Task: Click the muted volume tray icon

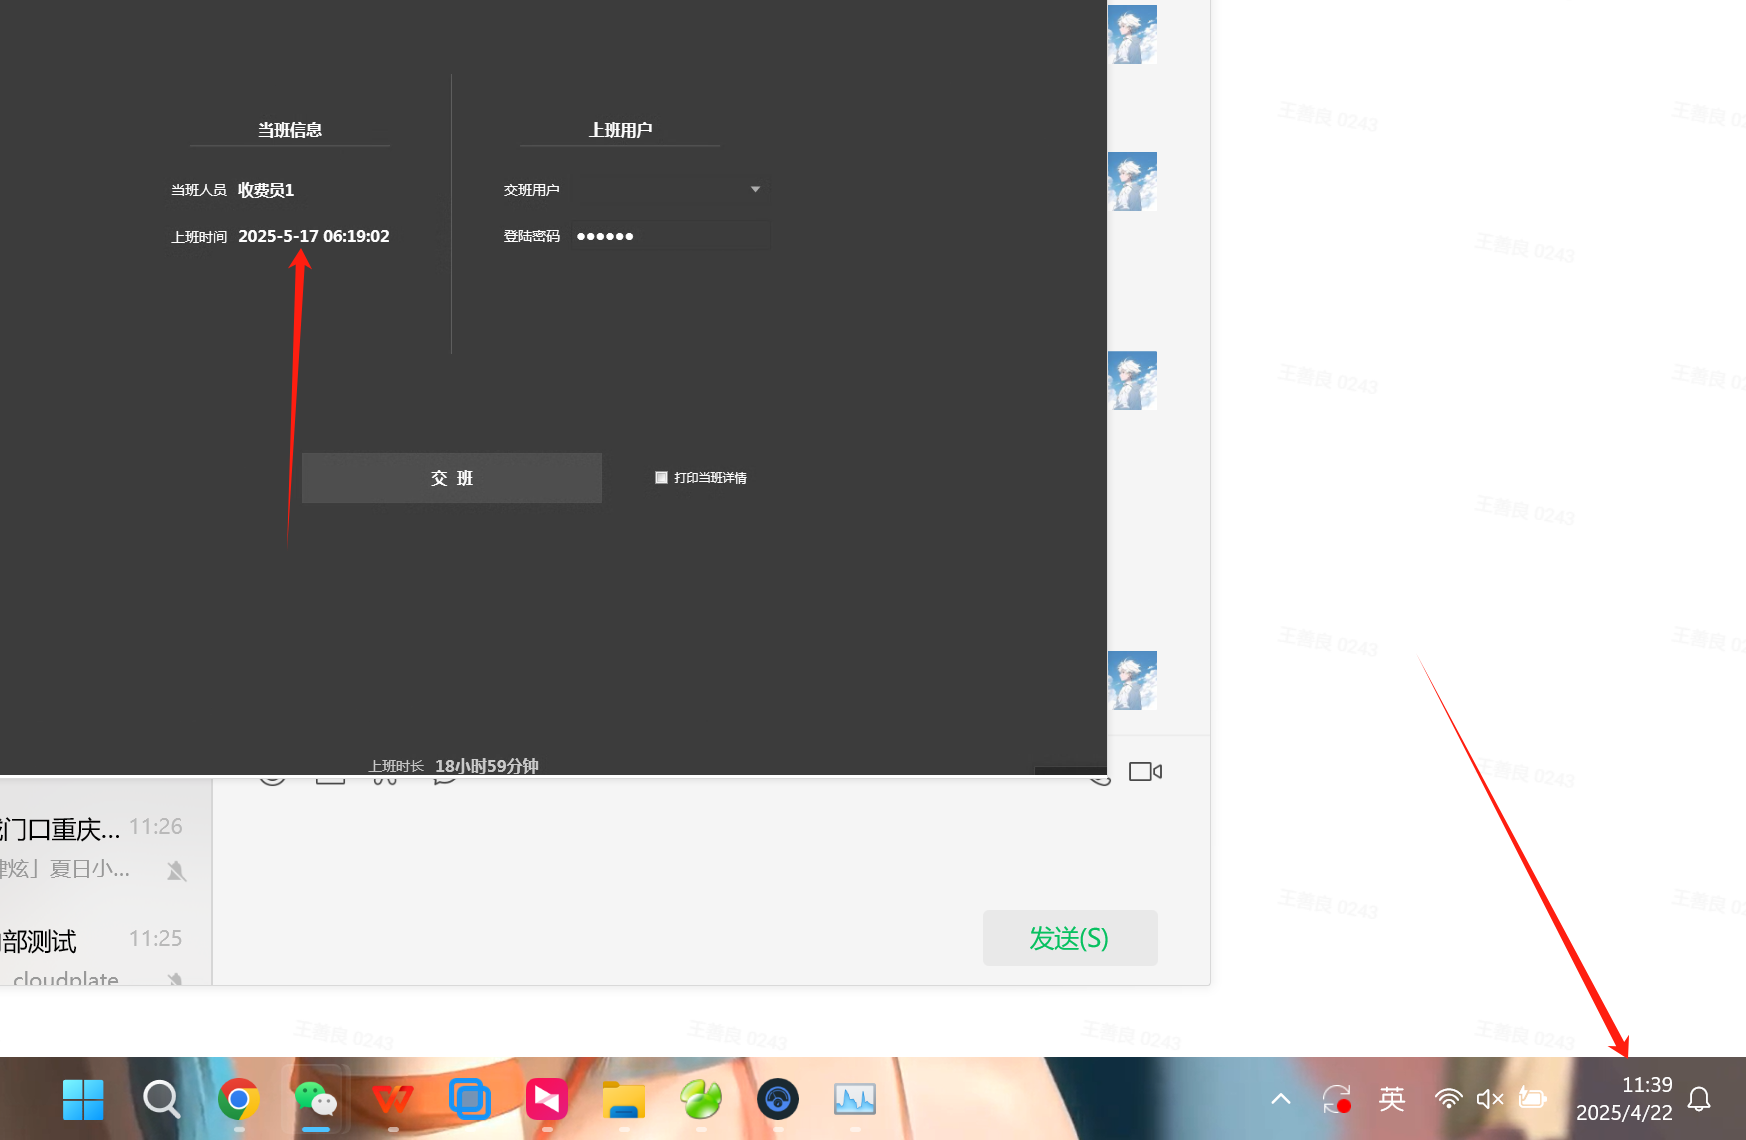Action: pyautogui.click(x=1490, y=1099)
